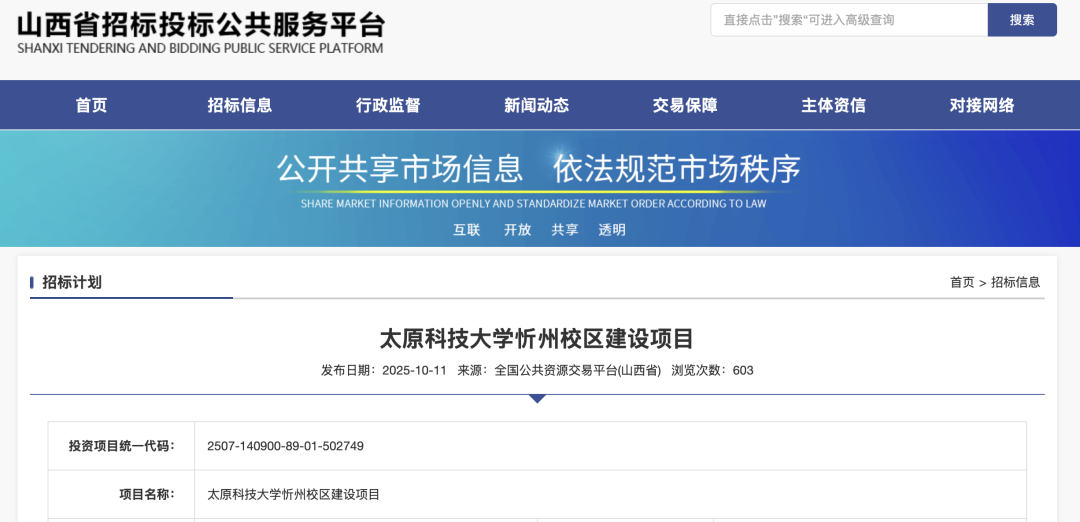This screenshot has width=1080, height=522.
Task: Open the 首页 navigation menu item
Action: point(92,105)
